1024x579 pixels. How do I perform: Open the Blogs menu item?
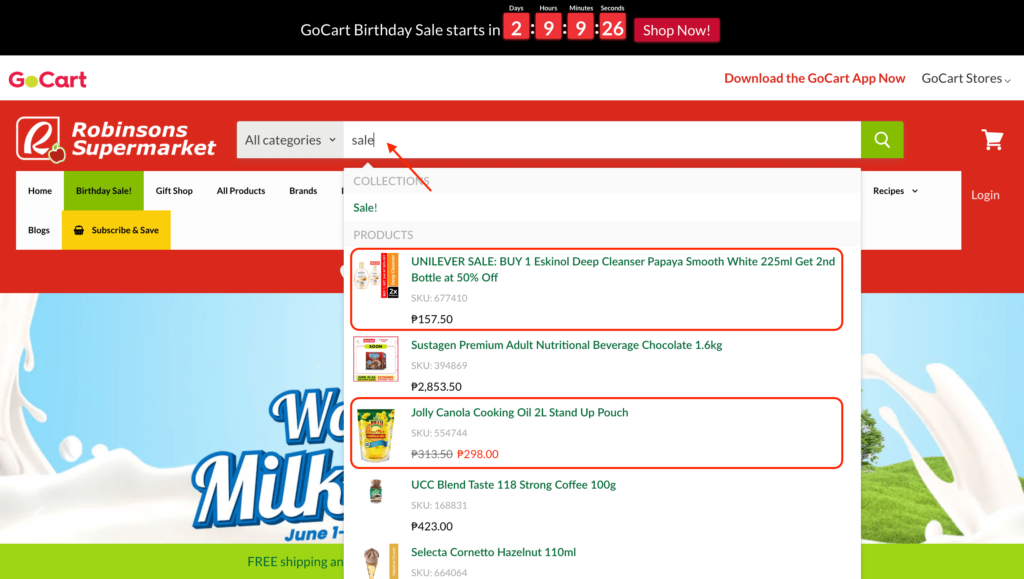[x=39, y=230]
